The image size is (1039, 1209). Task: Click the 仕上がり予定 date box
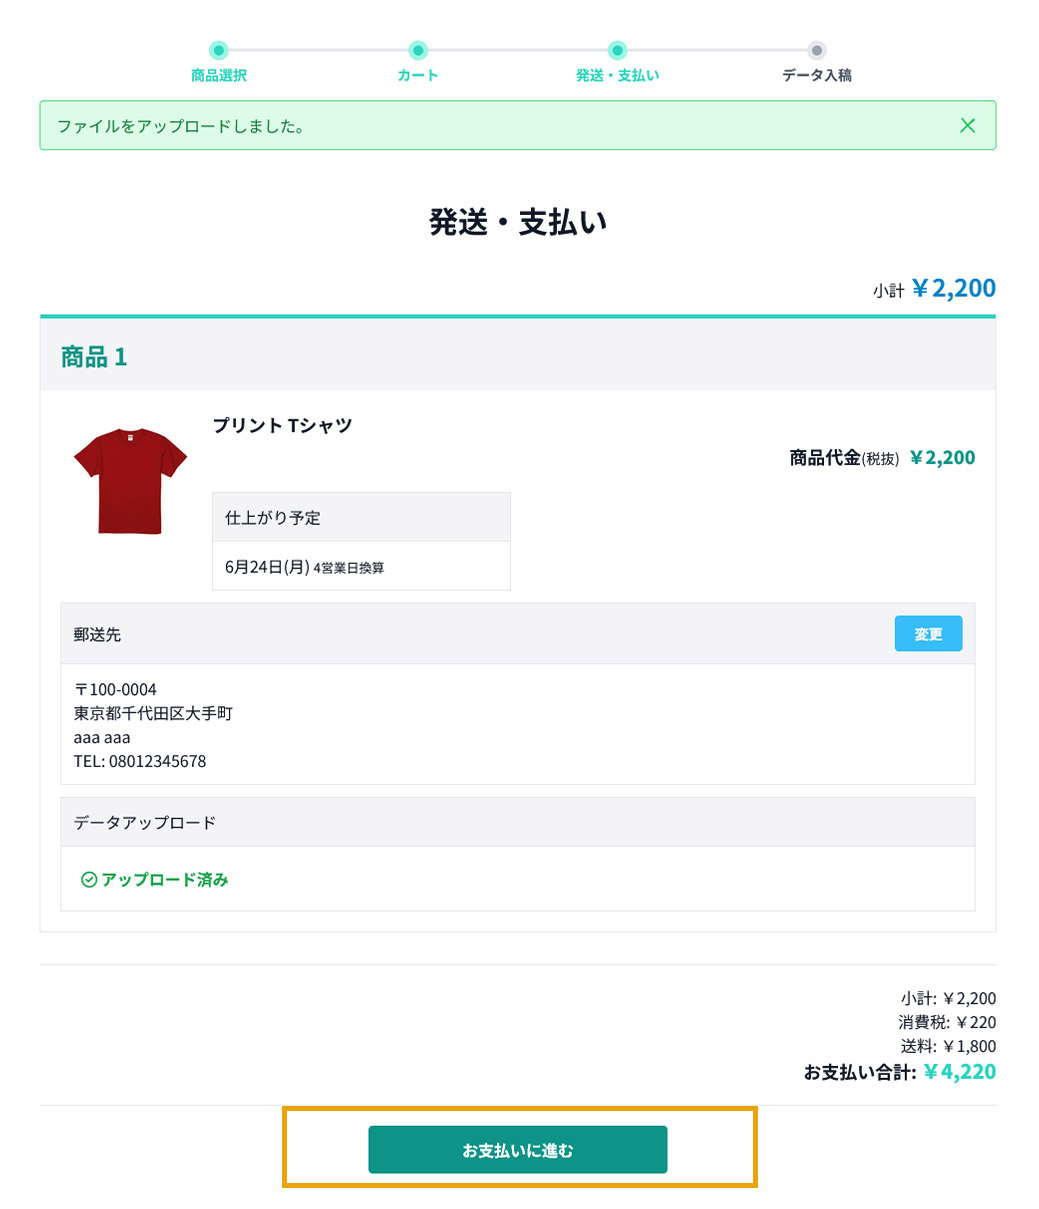361,541
